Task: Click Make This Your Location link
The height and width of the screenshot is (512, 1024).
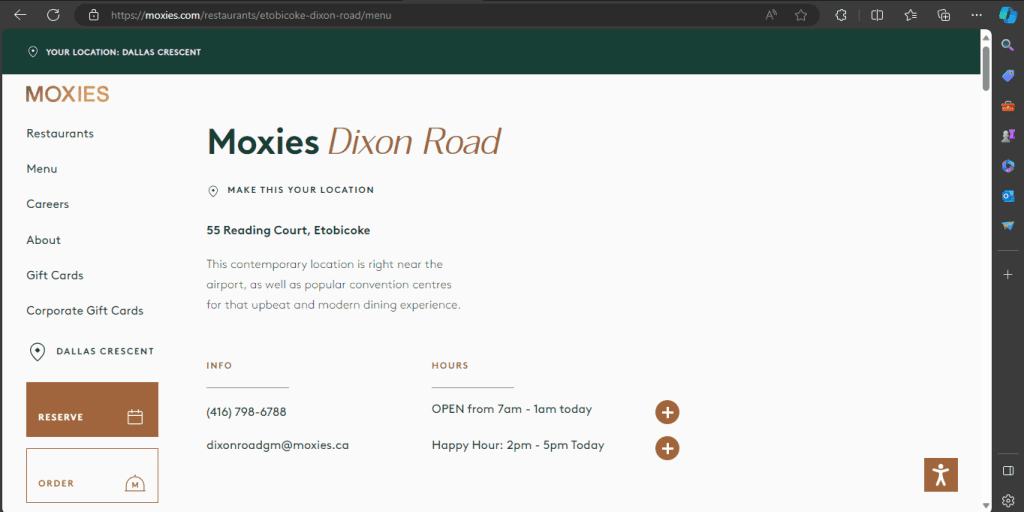Action: click(300, 190)
